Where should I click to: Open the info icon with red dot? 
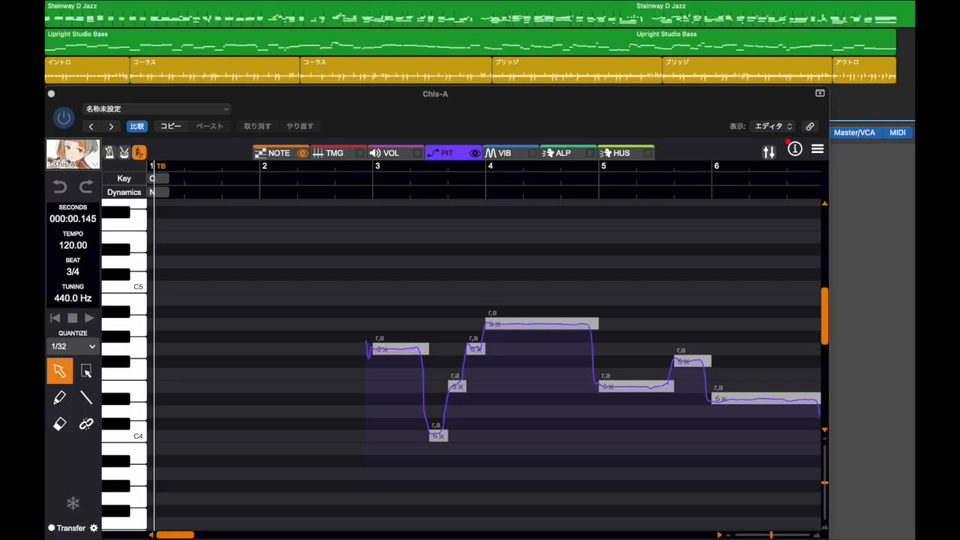point(795,149)
